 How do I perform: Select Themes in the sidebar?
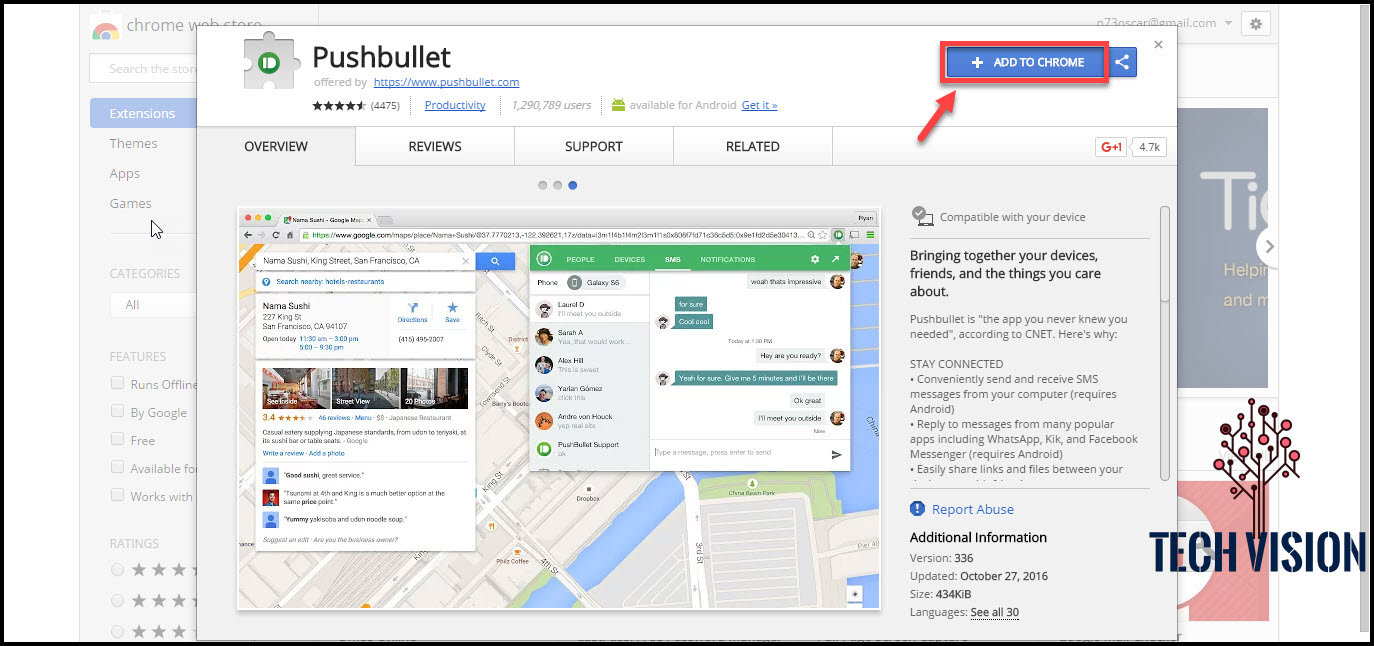133,143
